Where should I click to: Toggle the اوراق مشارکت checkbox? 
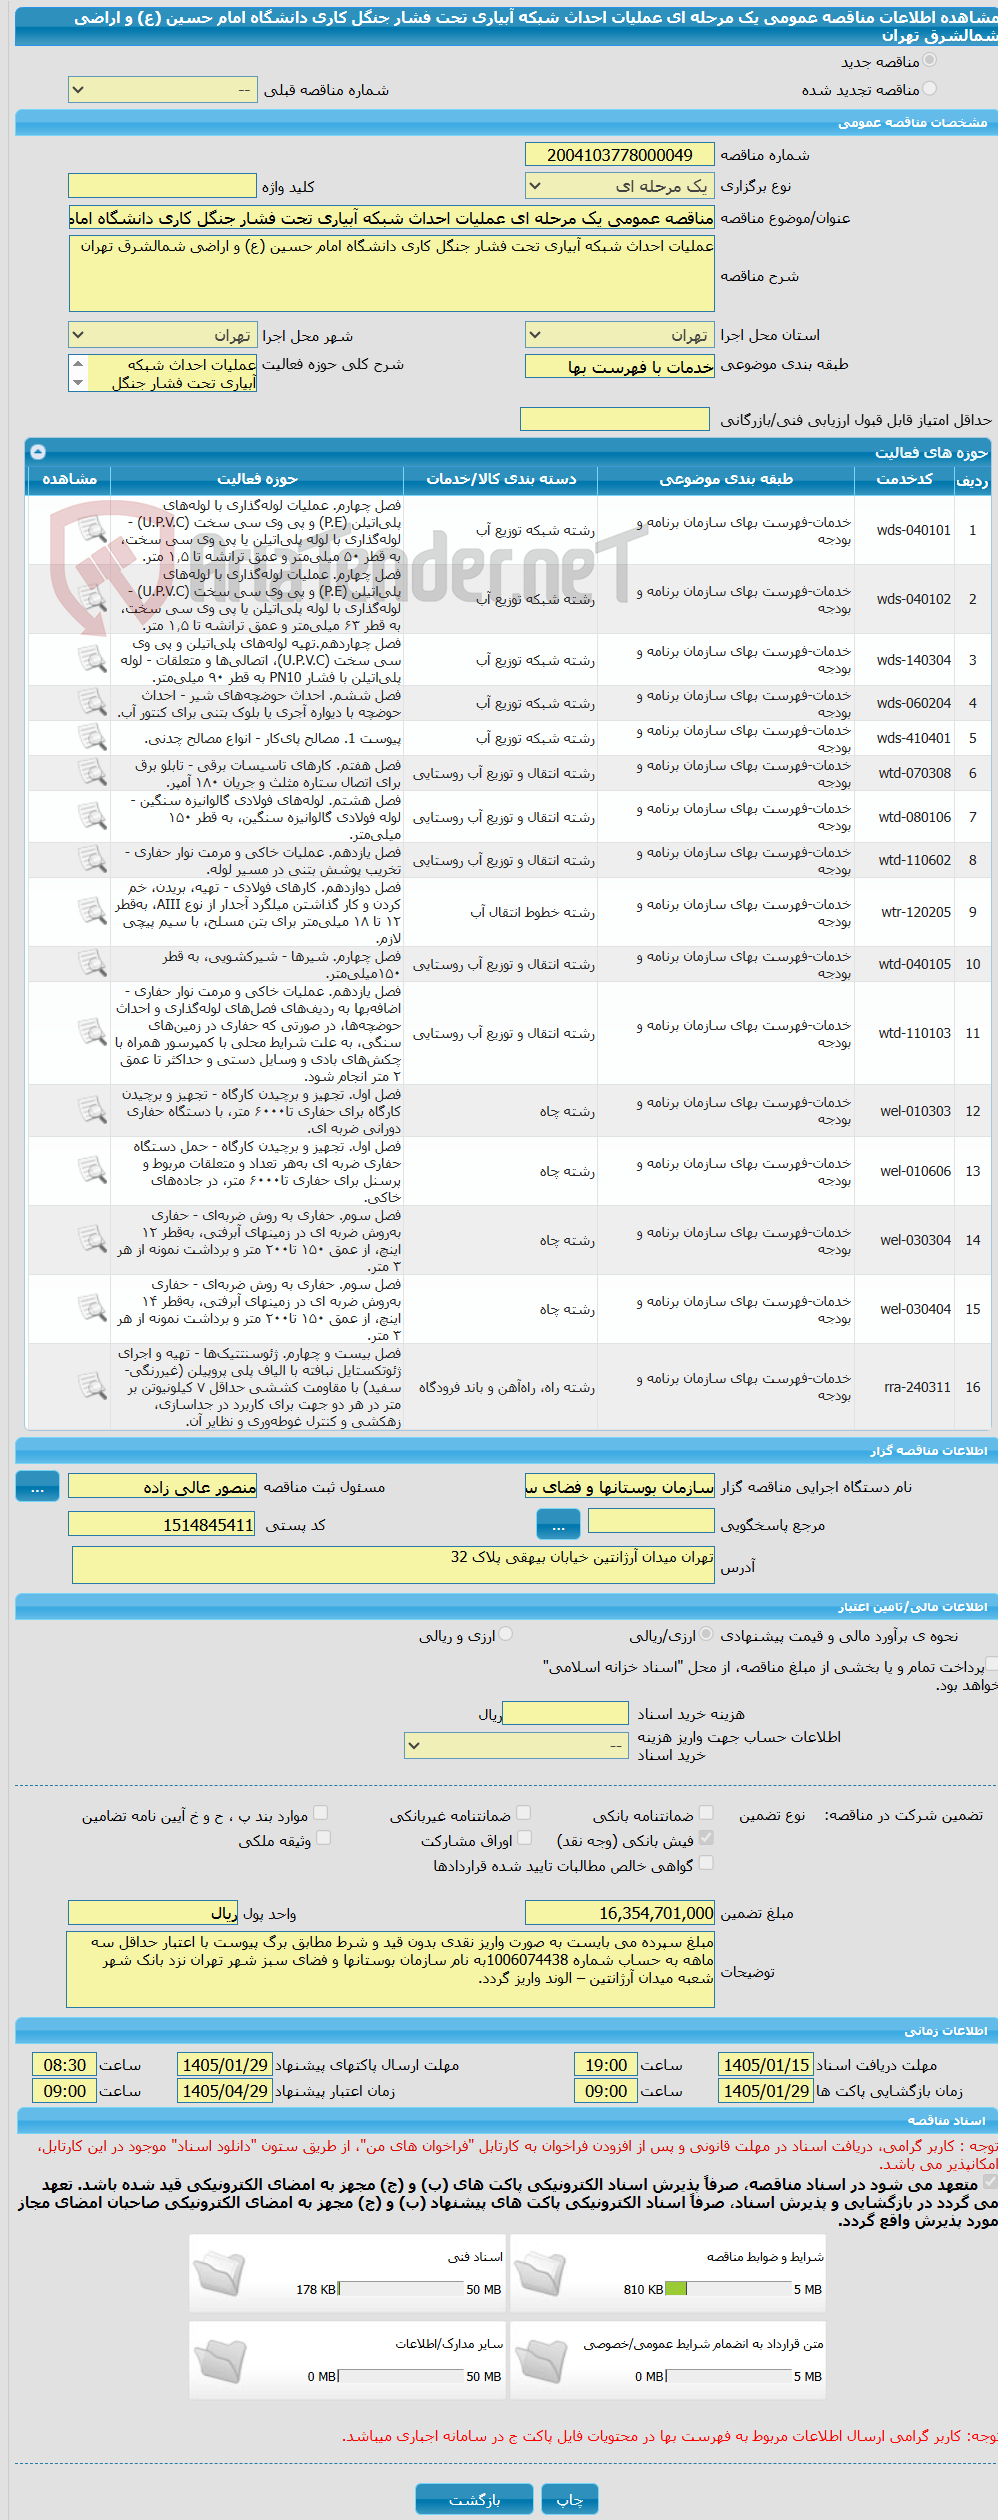(x=523, y=1838)
